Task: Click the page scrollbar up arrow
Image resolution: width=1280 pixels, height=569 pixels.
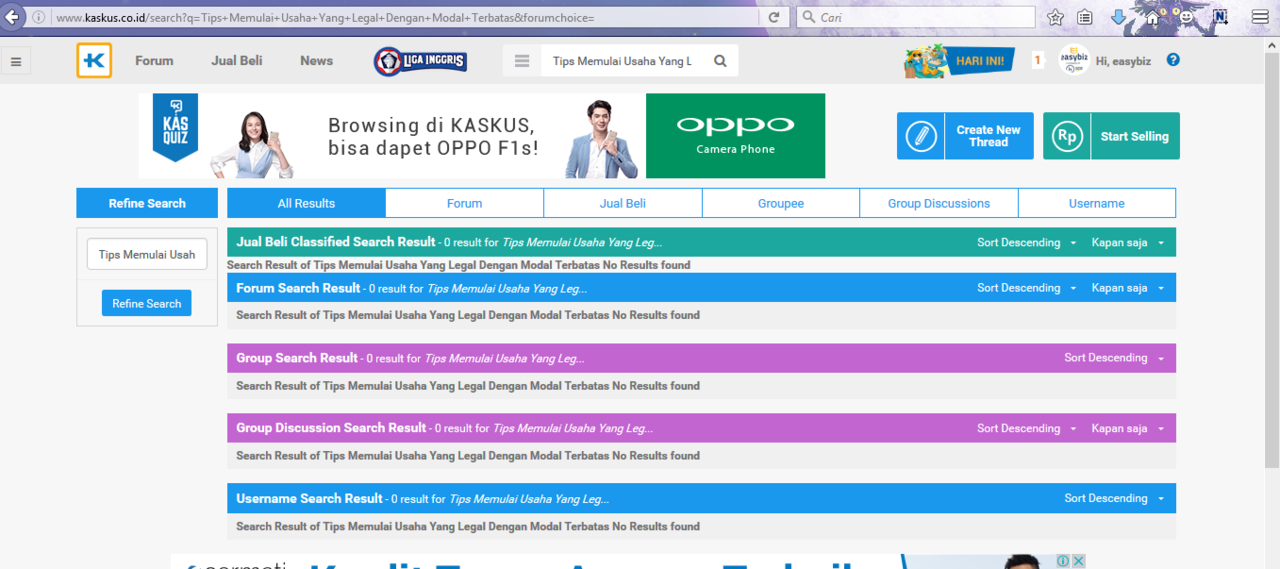Action: (x=1272, y=44)
